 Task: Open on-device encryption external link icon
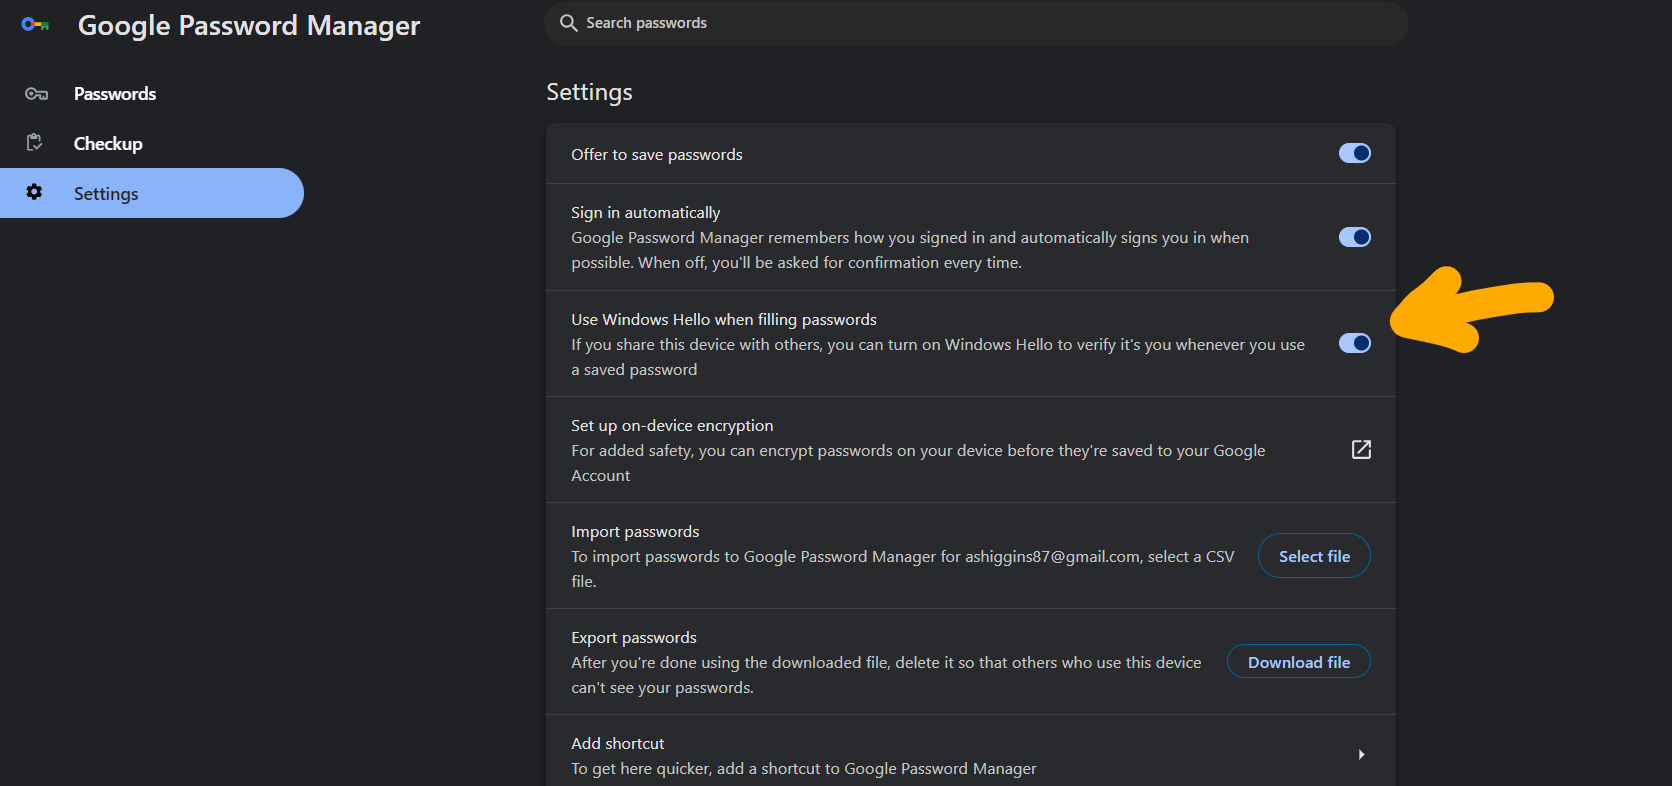(x=1361, y=449)
